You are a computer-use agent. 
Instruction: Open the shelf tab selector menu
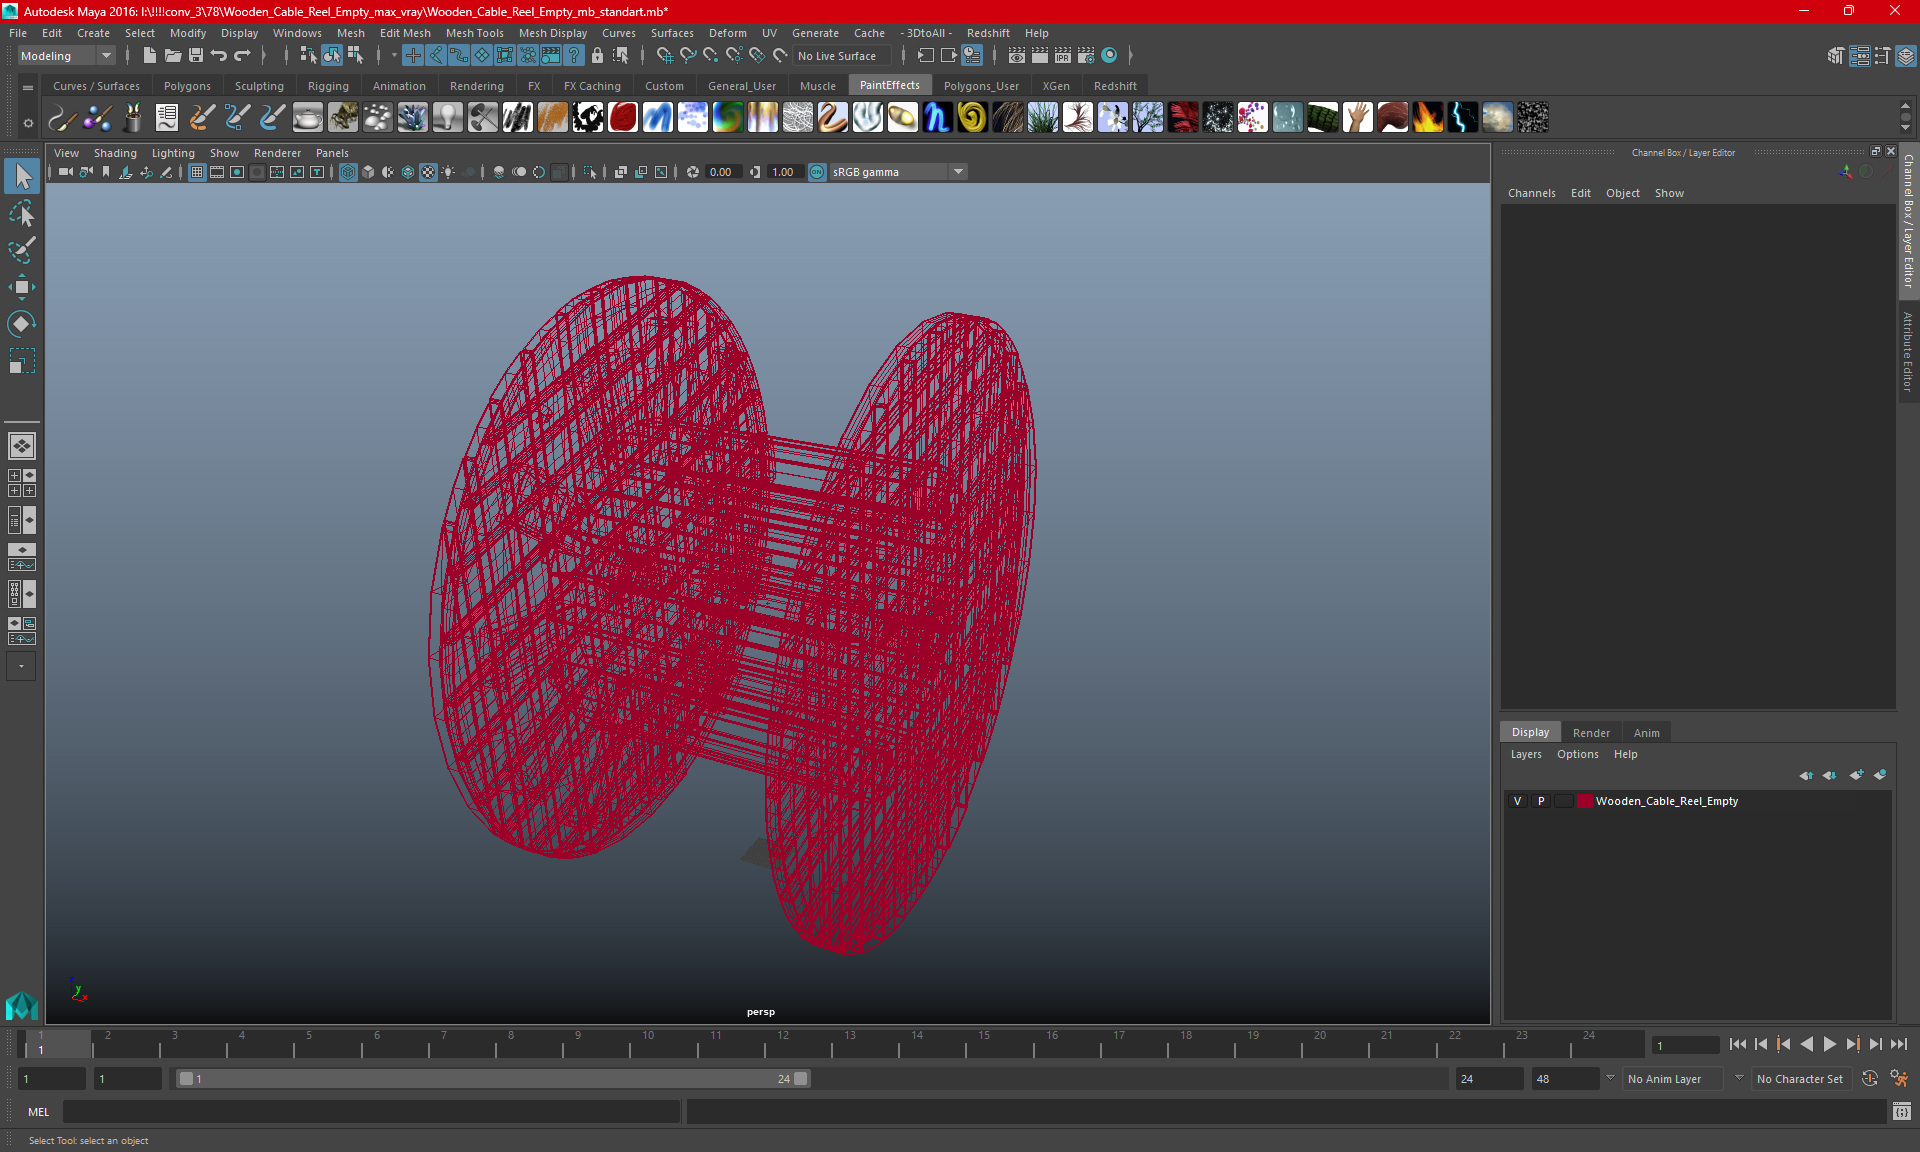(28, 88)
